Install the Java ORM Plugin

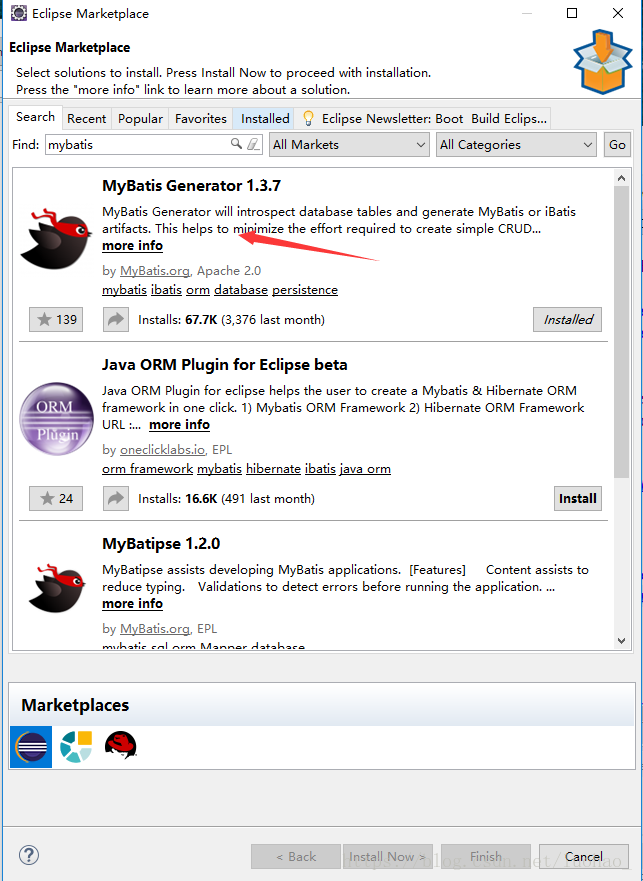coord(578,498)
